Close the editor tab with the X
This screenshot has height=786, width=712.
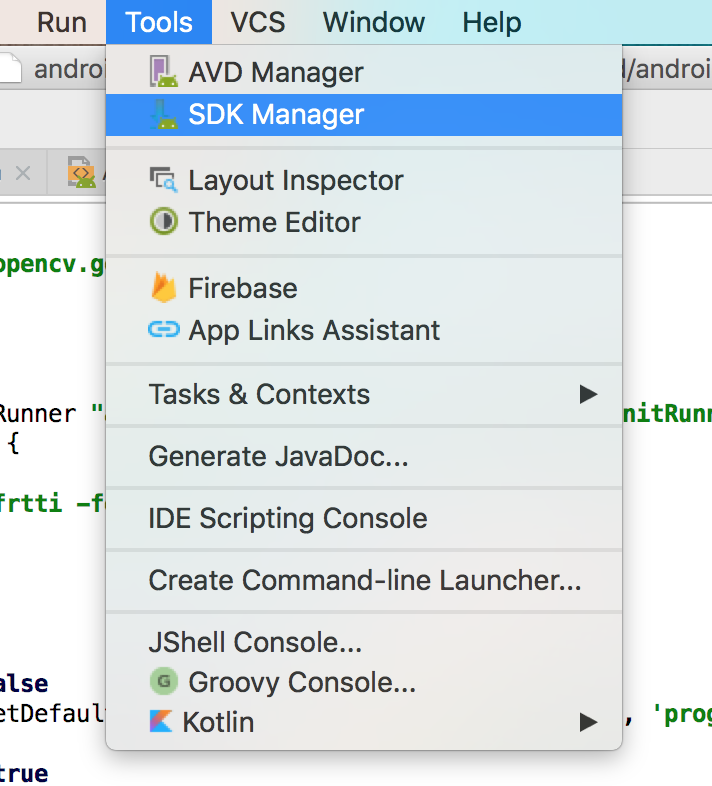23,173
